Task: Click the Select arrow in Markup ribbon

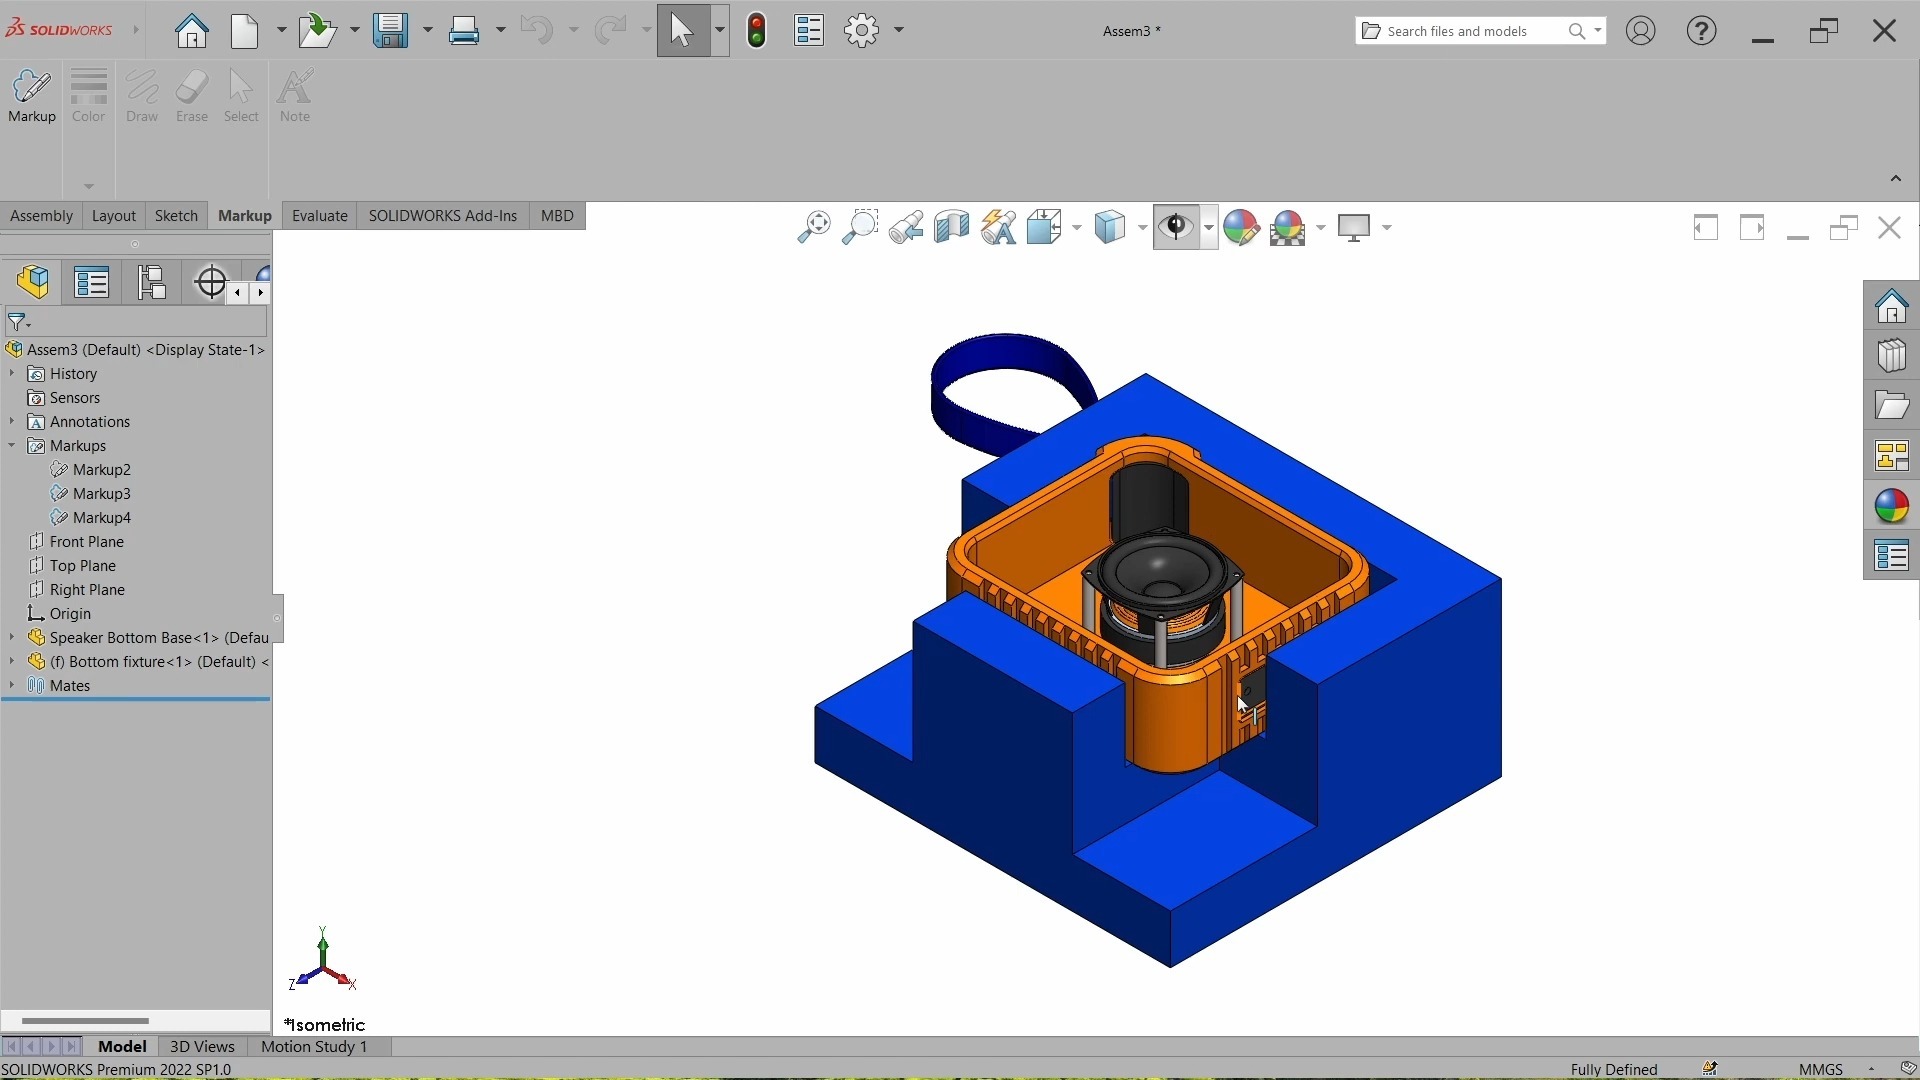Action: tap(241, 96)
